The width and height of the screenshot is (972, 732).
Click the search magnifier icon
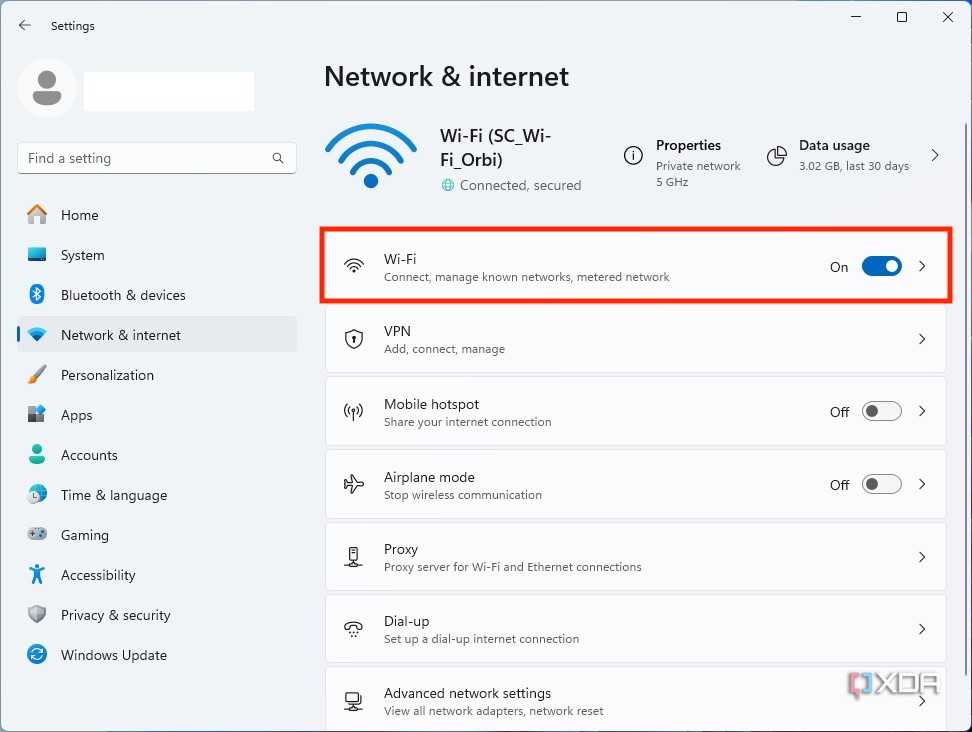click(x=278, y=158)
